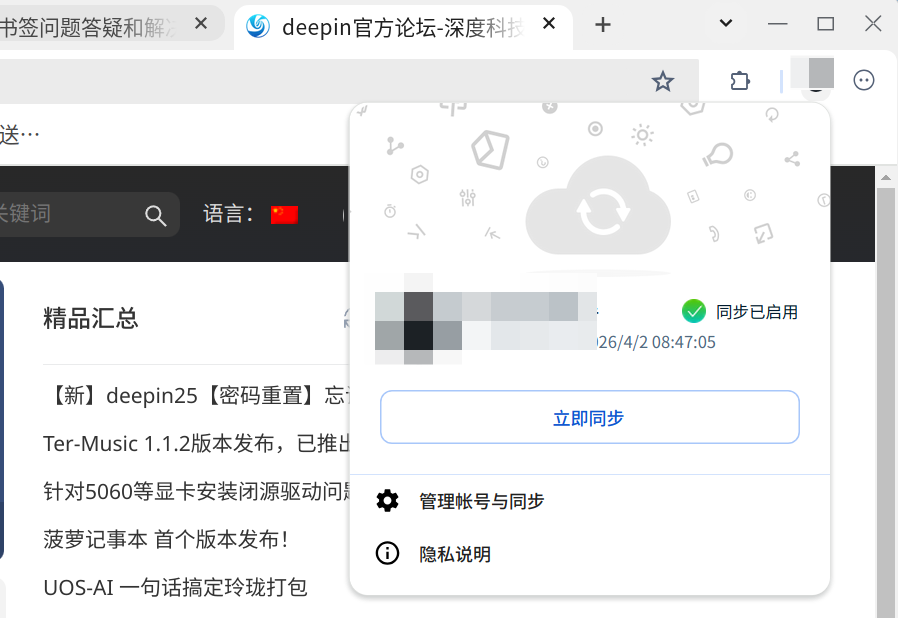This screenshot has height=618, width=898.
Task: Click the info icon beside 隐私说明
Action: (x=387, y=553)
